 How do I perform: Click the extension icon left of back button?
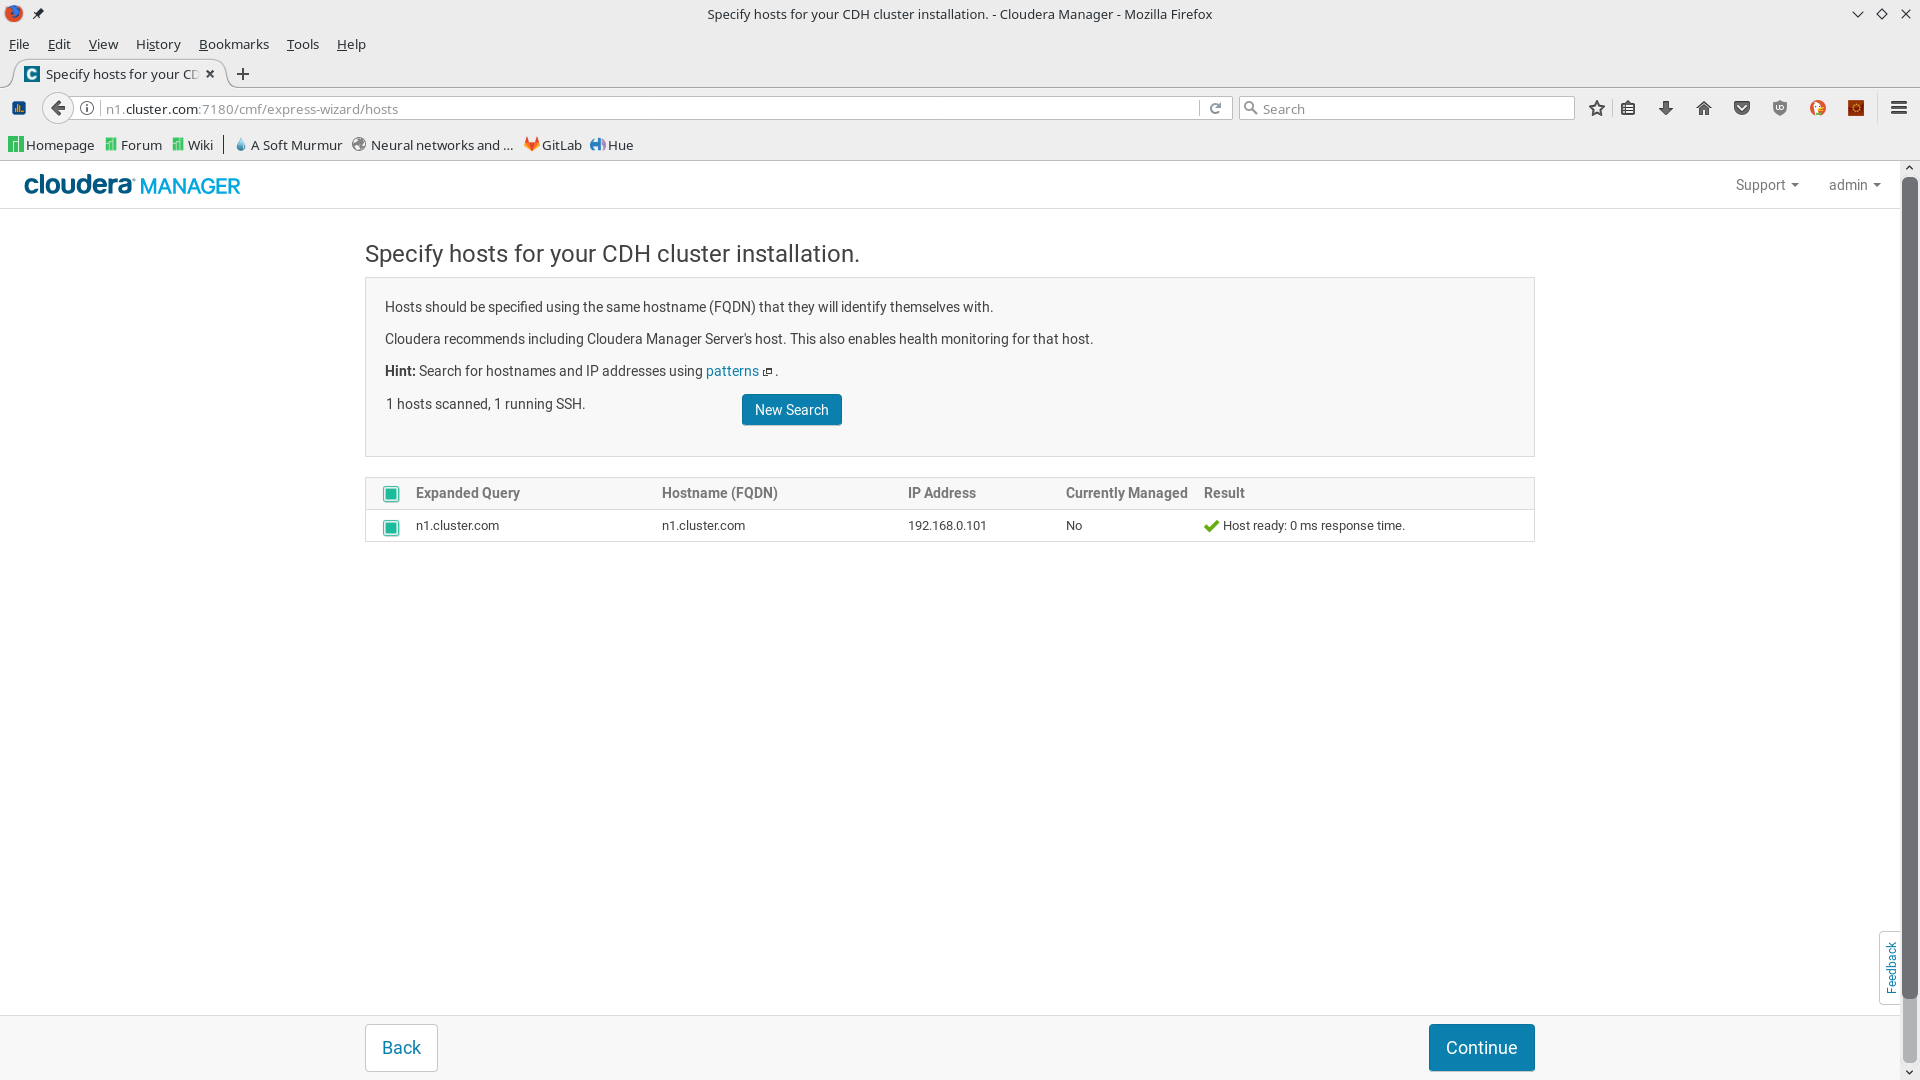coord(19,108)
